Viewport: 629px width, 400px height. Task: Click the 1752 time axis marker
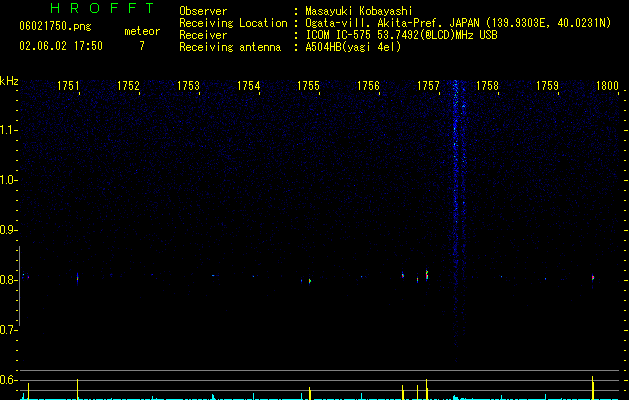click(x=128, y=86)
